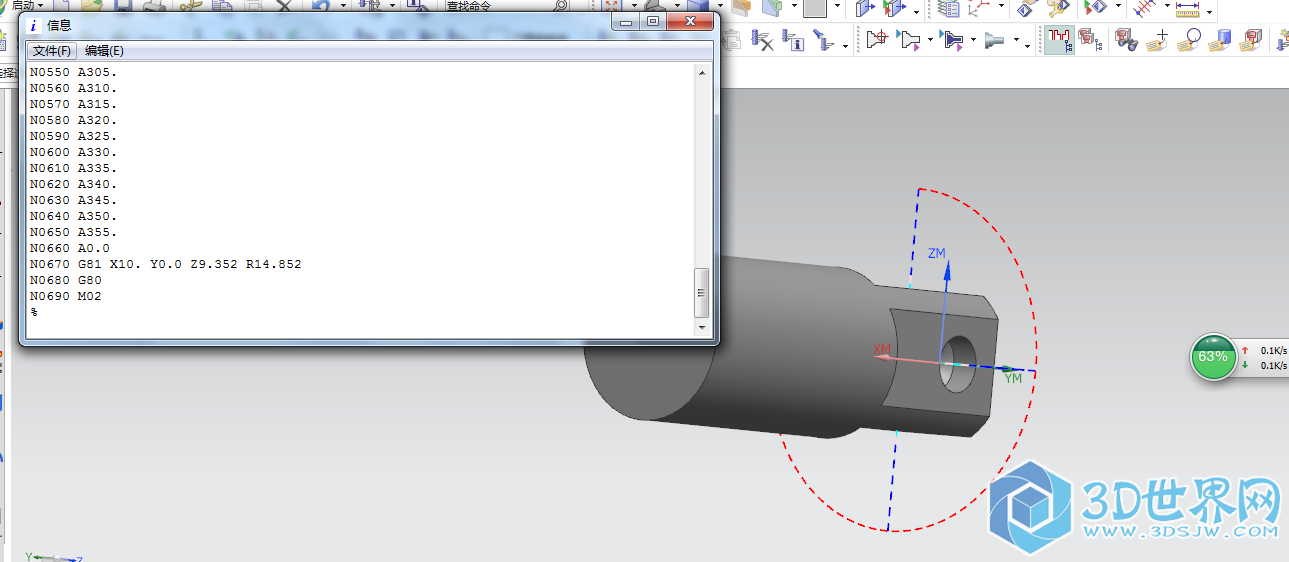Click the WCS coordinate axes icon
Image resolution: width=1289 pixels, height=562 pixels.
pyautogui.click(x=985, y=9)
